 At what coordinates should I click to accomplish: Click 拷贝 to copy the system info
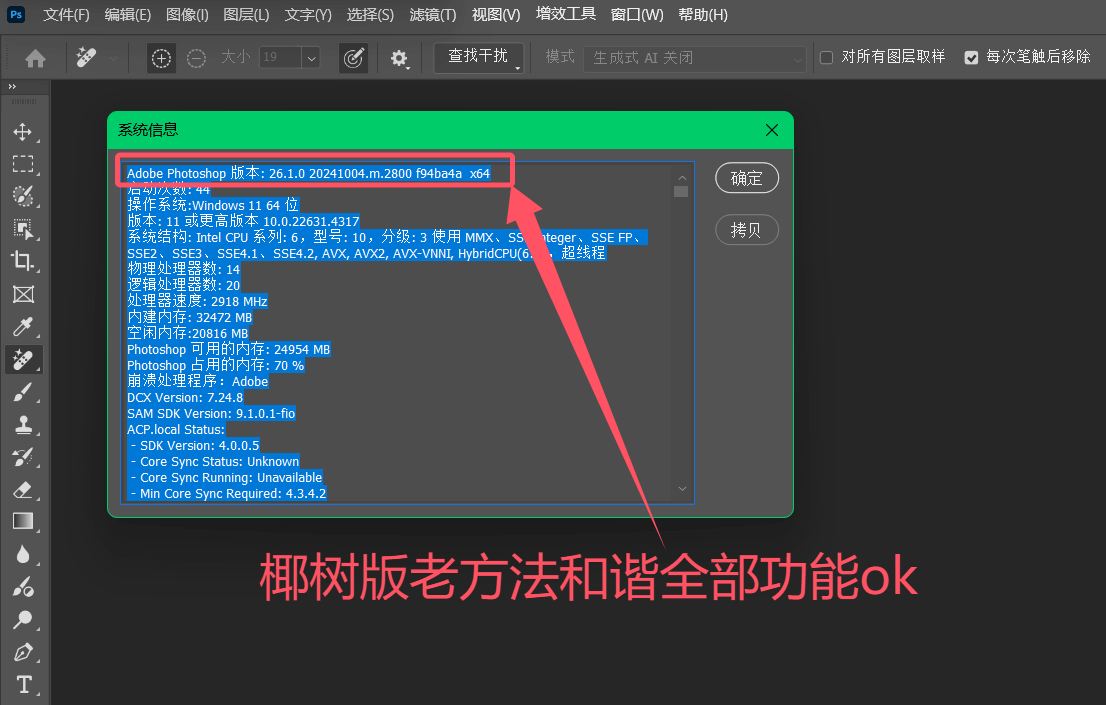click(x=747, y=230)
